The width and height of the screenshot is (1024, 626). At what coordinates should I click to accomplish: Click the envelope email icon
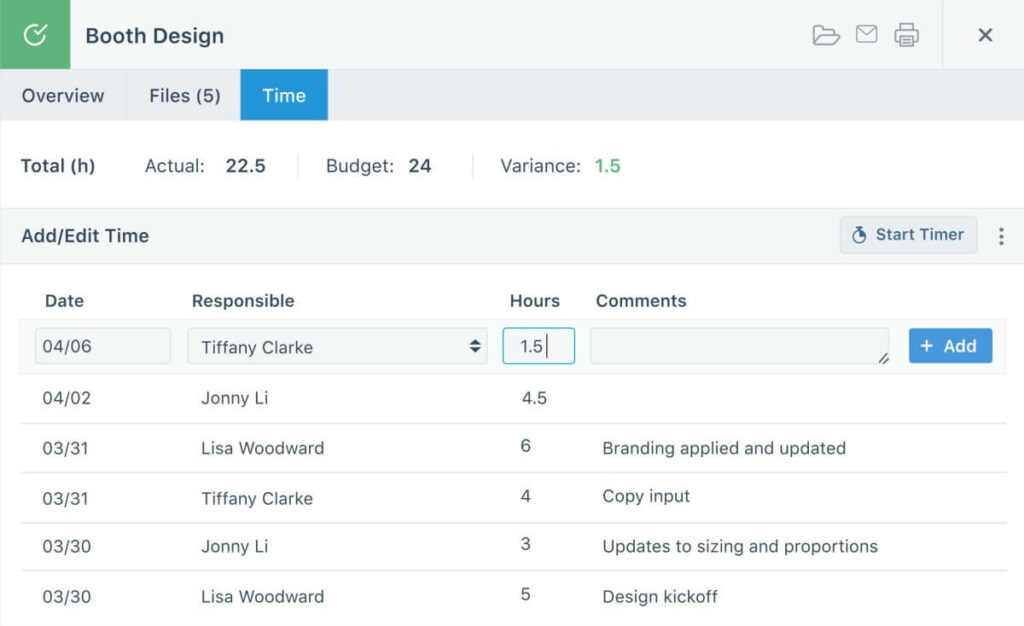(x=866, y=35)
